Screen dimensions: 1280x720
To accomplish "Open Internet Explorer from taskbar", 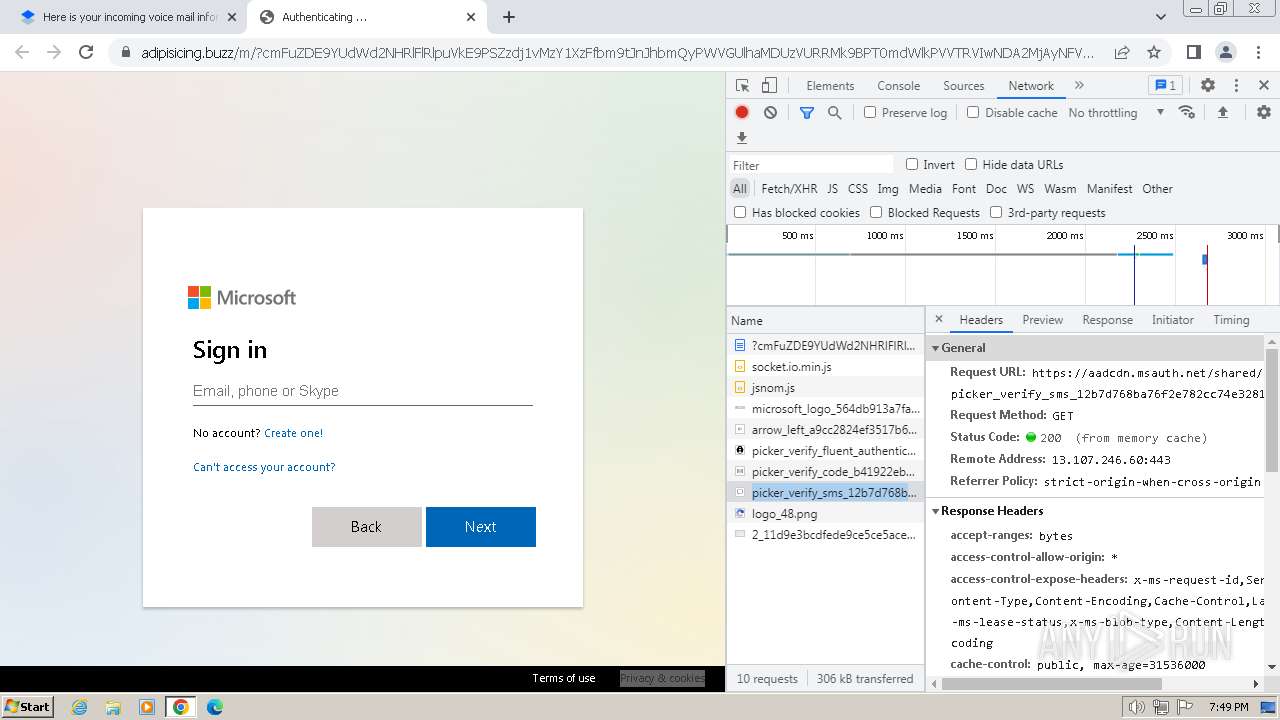I will (79, 707).
